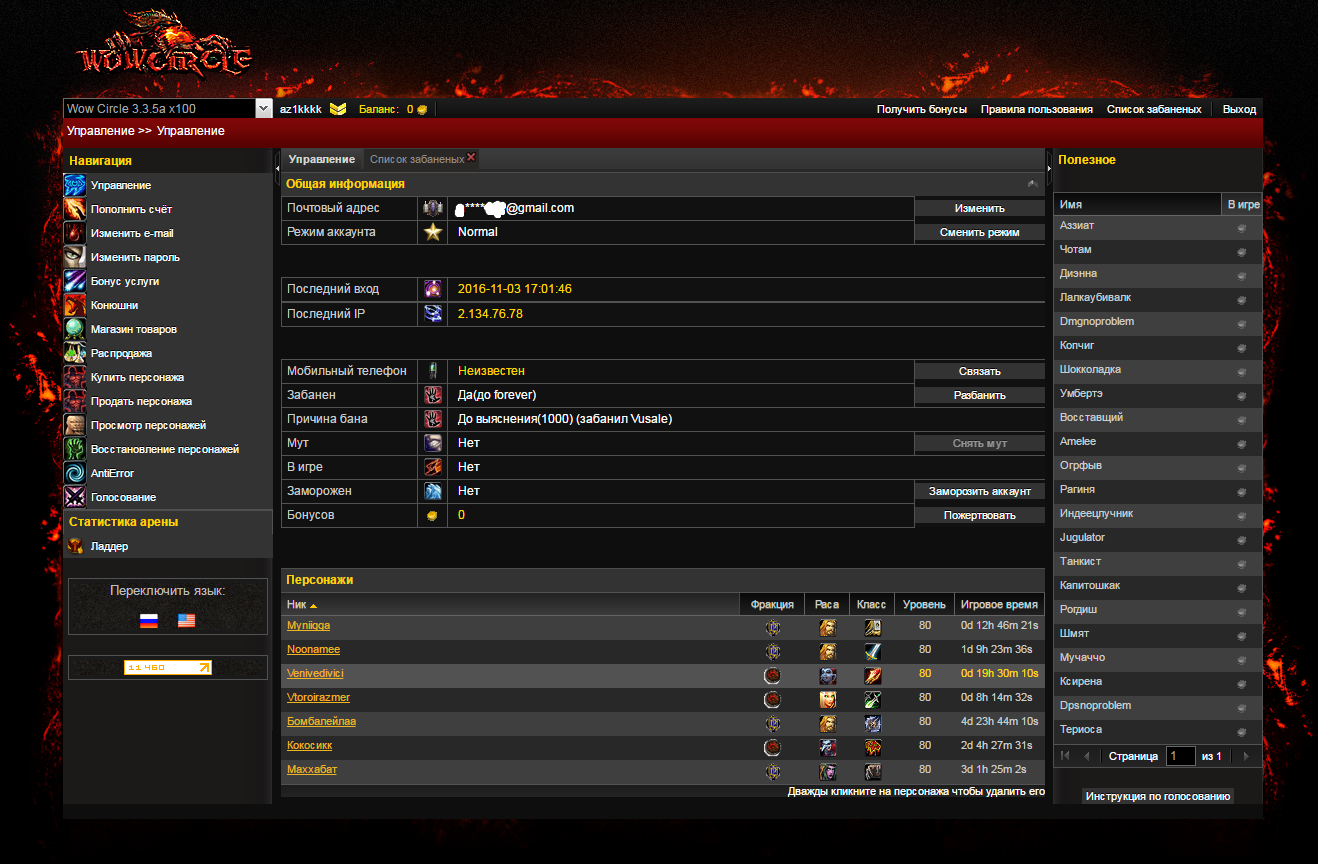Switch to the Список забаненых tab
Image resolution: width=1318 pixels, height=864 pixels.
[416, 159]
